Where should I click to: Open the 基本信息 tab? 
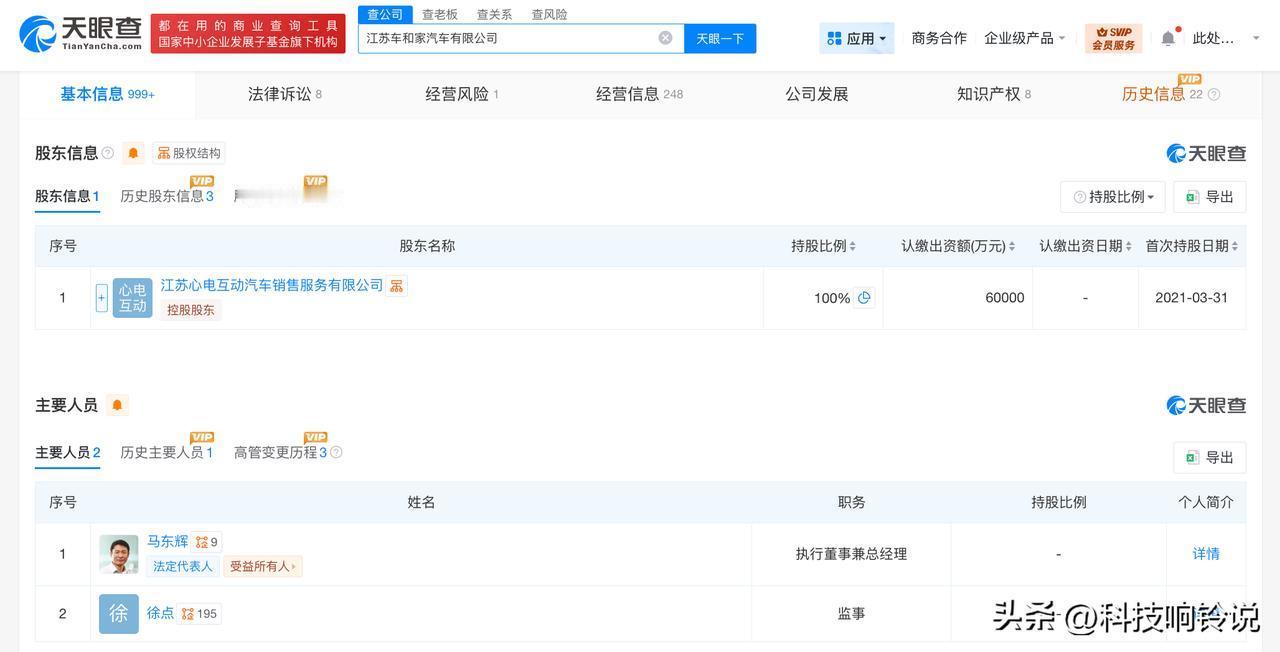tap(107, 94)
